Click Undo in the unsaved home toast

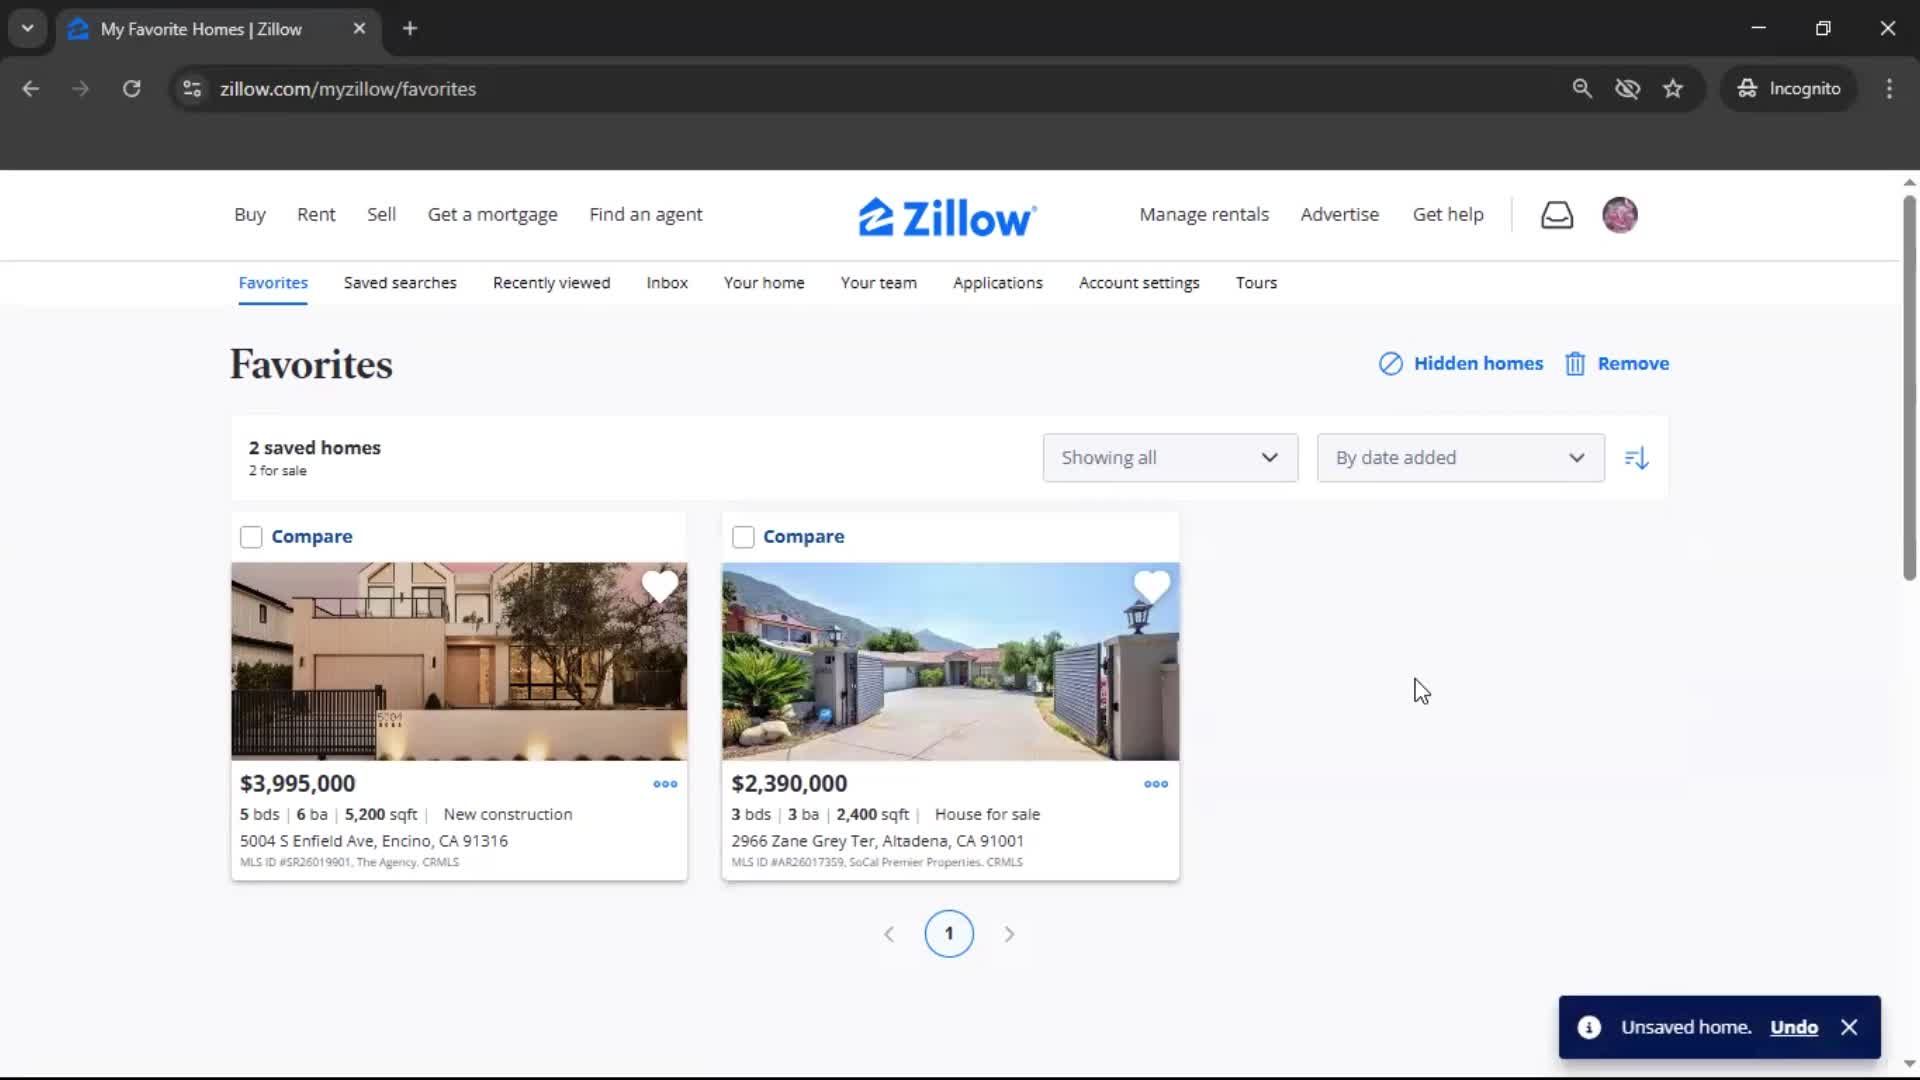(1793, 1027)
